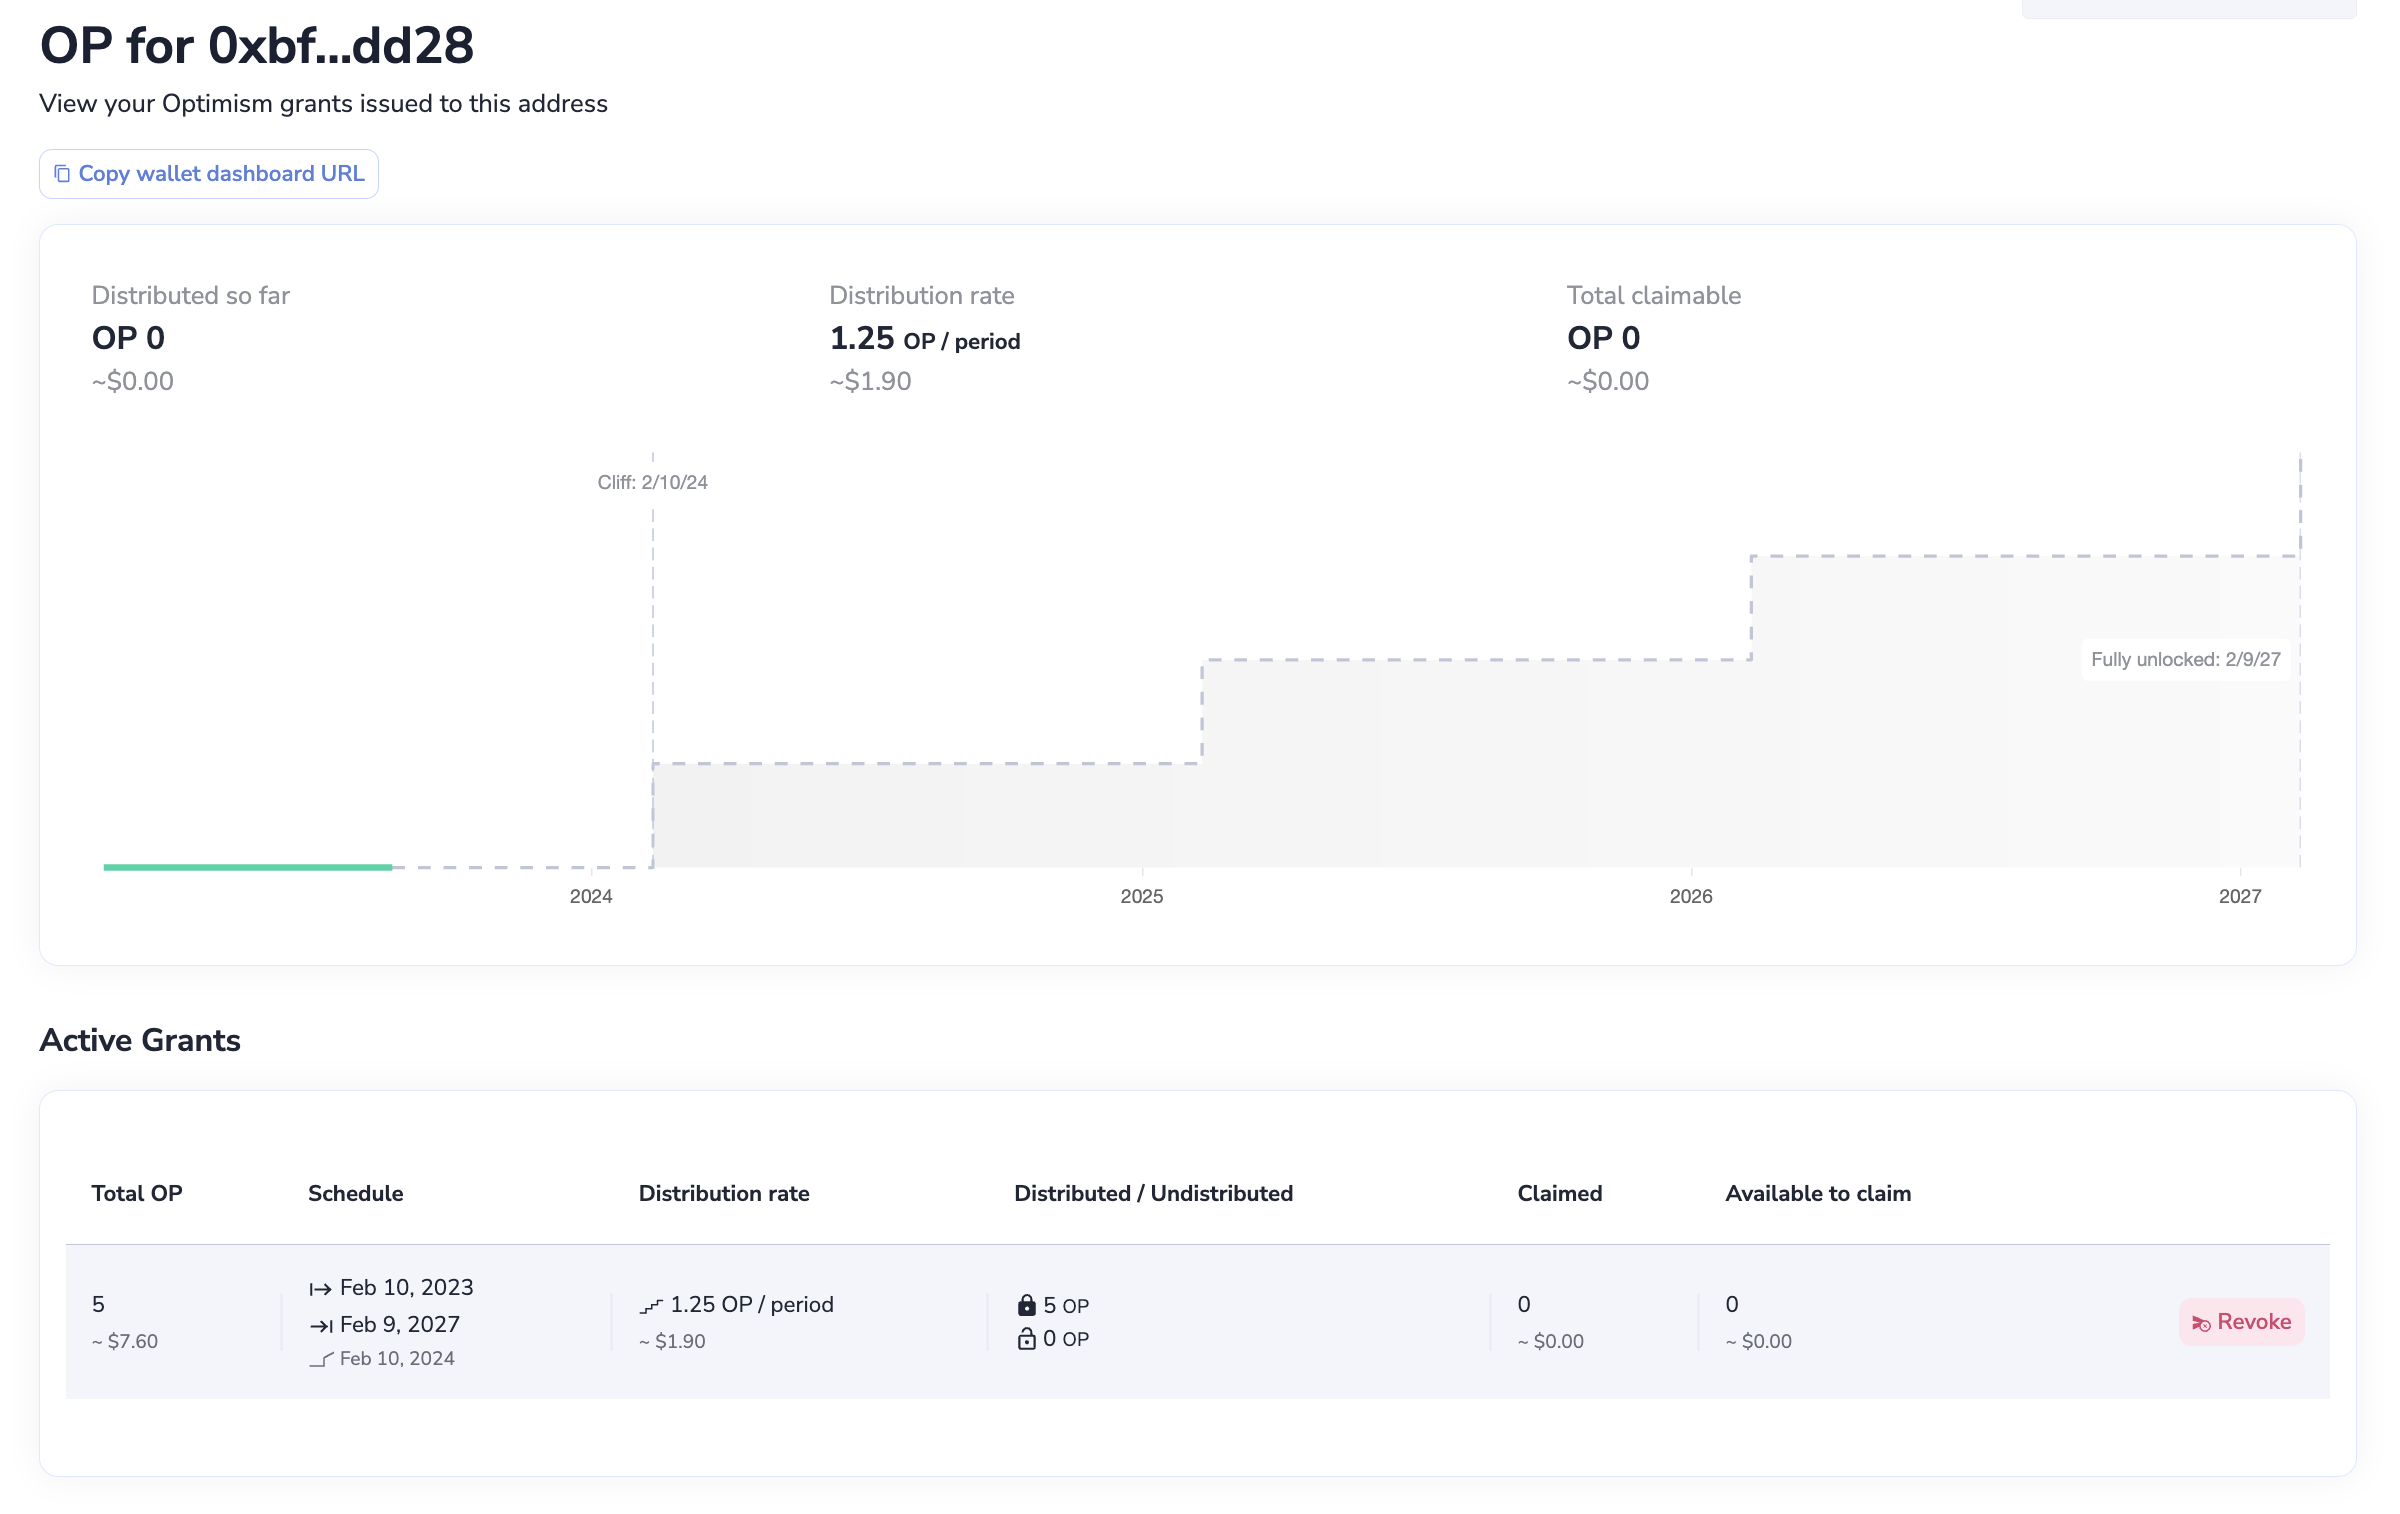Click the cliff icon beside Feb 10, 2024
The height and width of the screenshot is (1514, 2400).
pos(320,1359)
